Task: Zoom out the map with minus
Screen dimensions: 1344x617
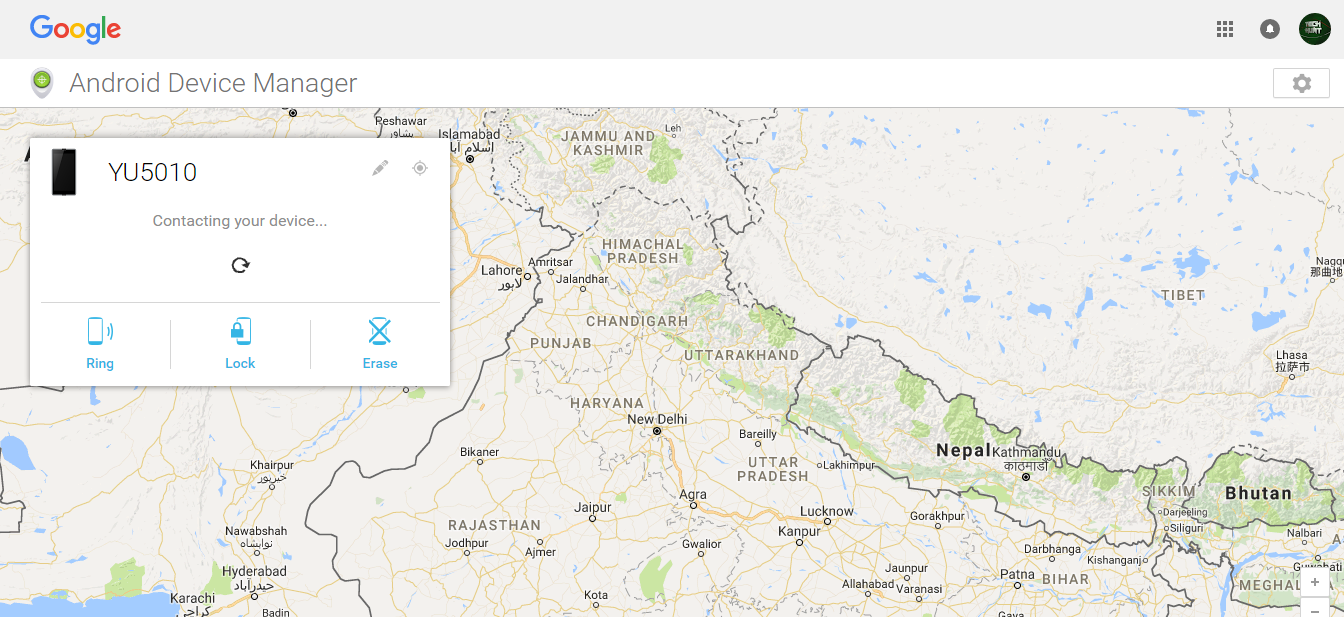Action: tap(1314, 608)
